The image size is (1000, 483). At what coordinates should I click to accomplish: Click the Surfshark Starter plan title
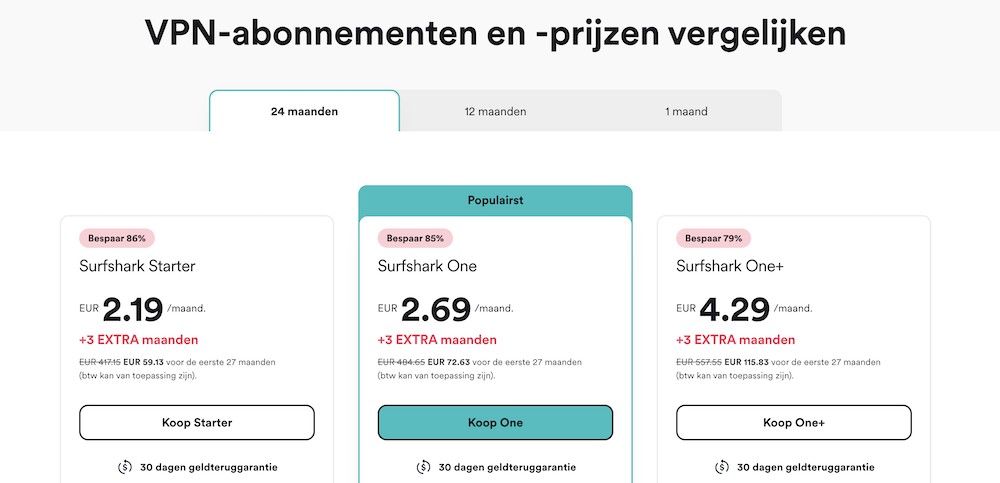tap(137, 266)
